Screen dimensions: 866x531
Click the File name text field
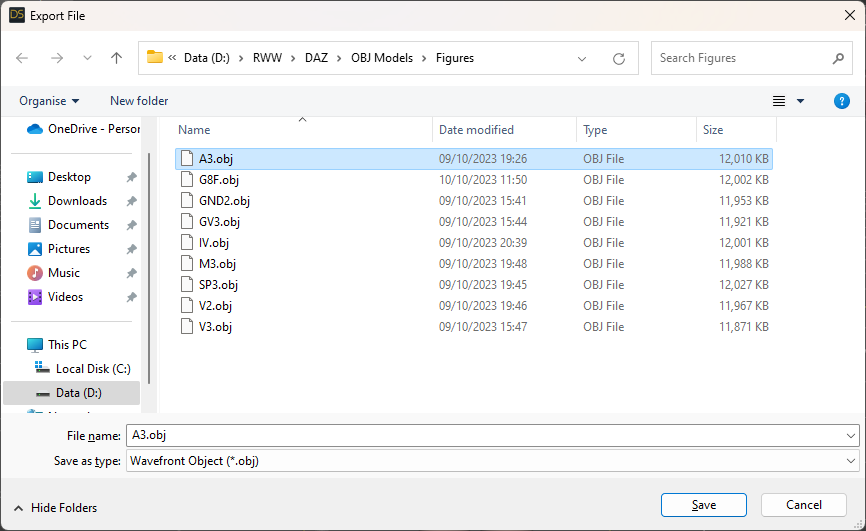480,436
